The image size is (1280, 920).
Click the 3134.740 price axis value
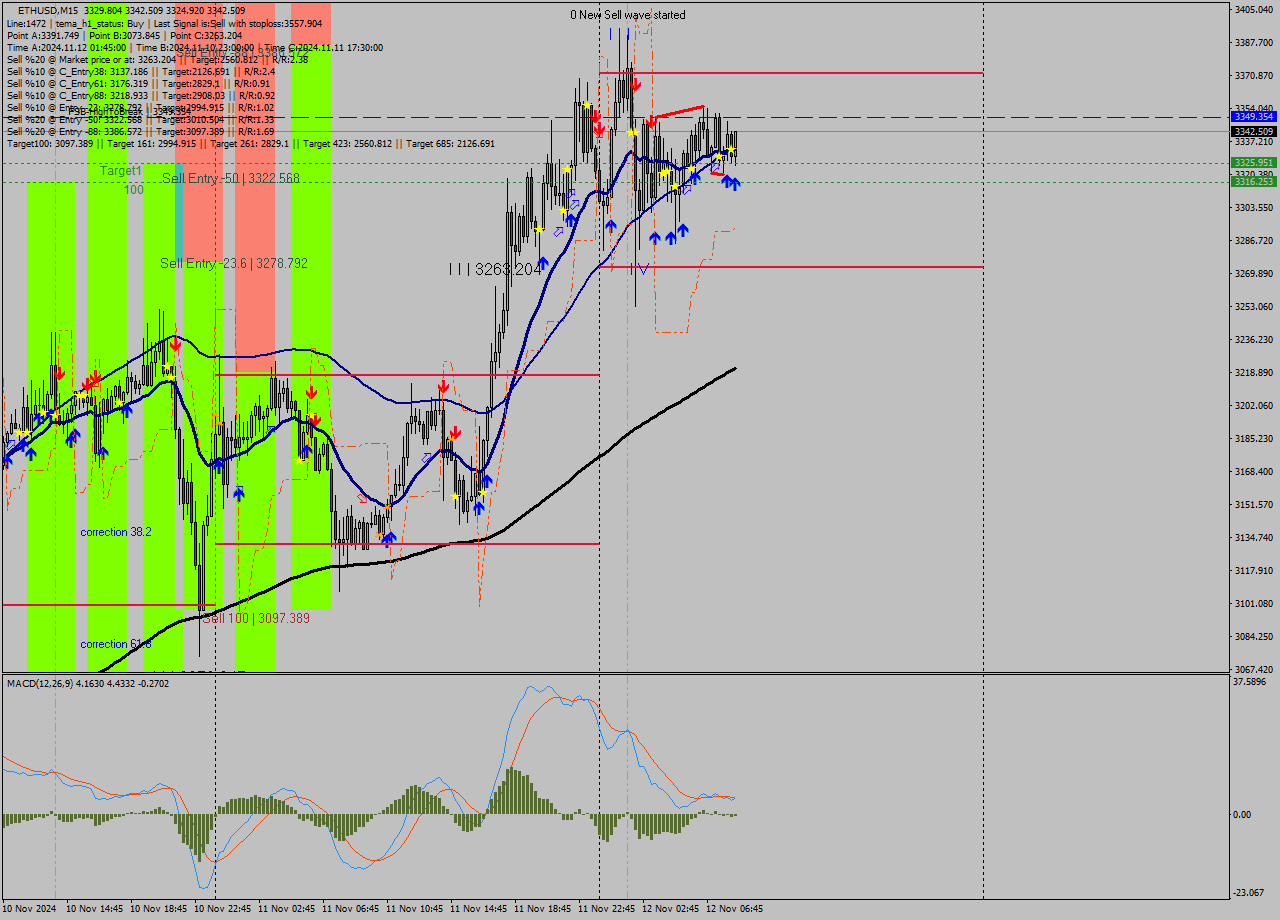pyautogui.click(x=1253, y=537)
